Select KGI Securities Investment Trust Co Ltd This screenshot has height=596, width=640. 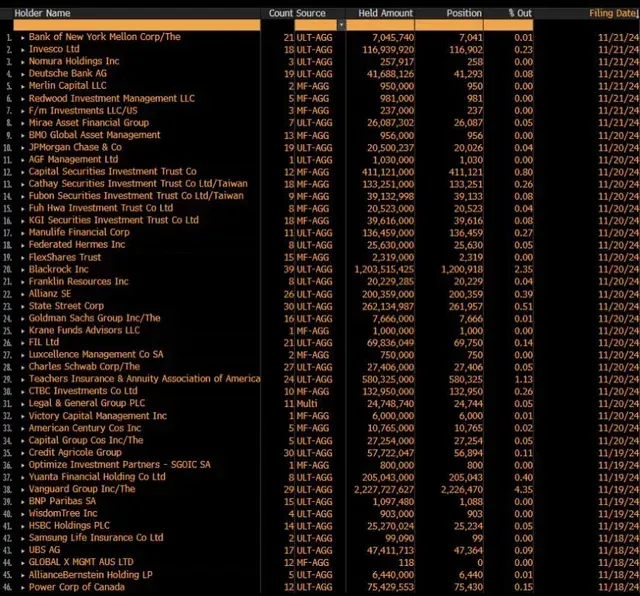(113, 220)
